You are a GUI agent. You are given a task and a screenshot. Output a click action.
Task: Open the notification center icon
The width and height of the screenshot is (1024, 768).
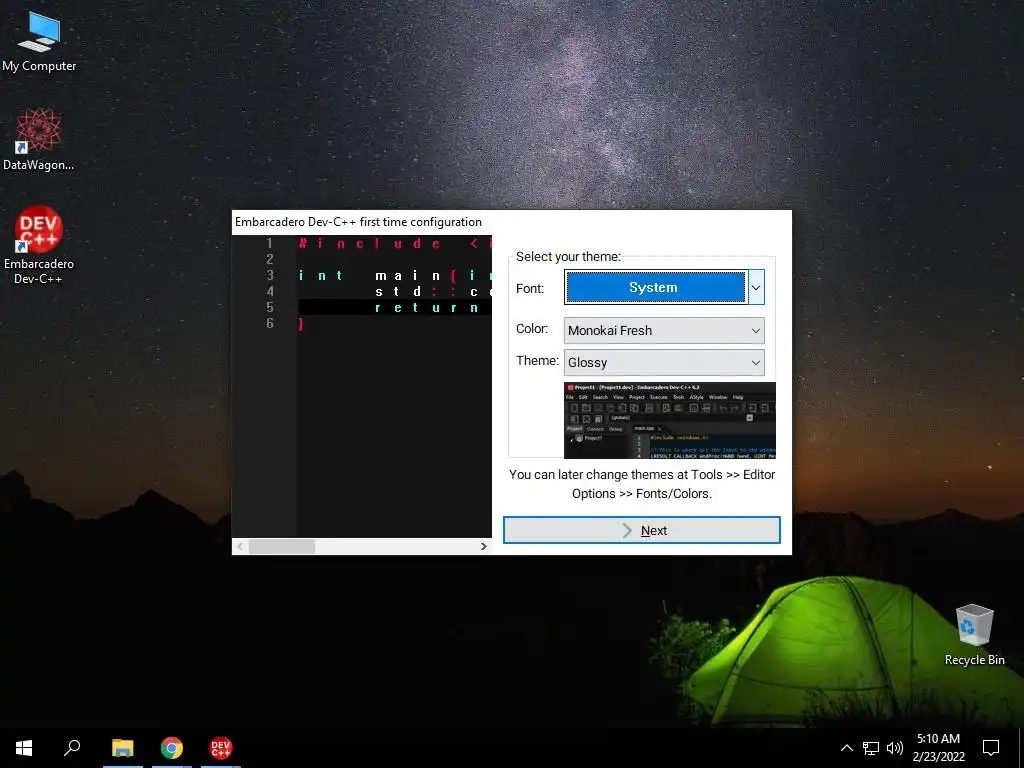click(x=991, y=748)
